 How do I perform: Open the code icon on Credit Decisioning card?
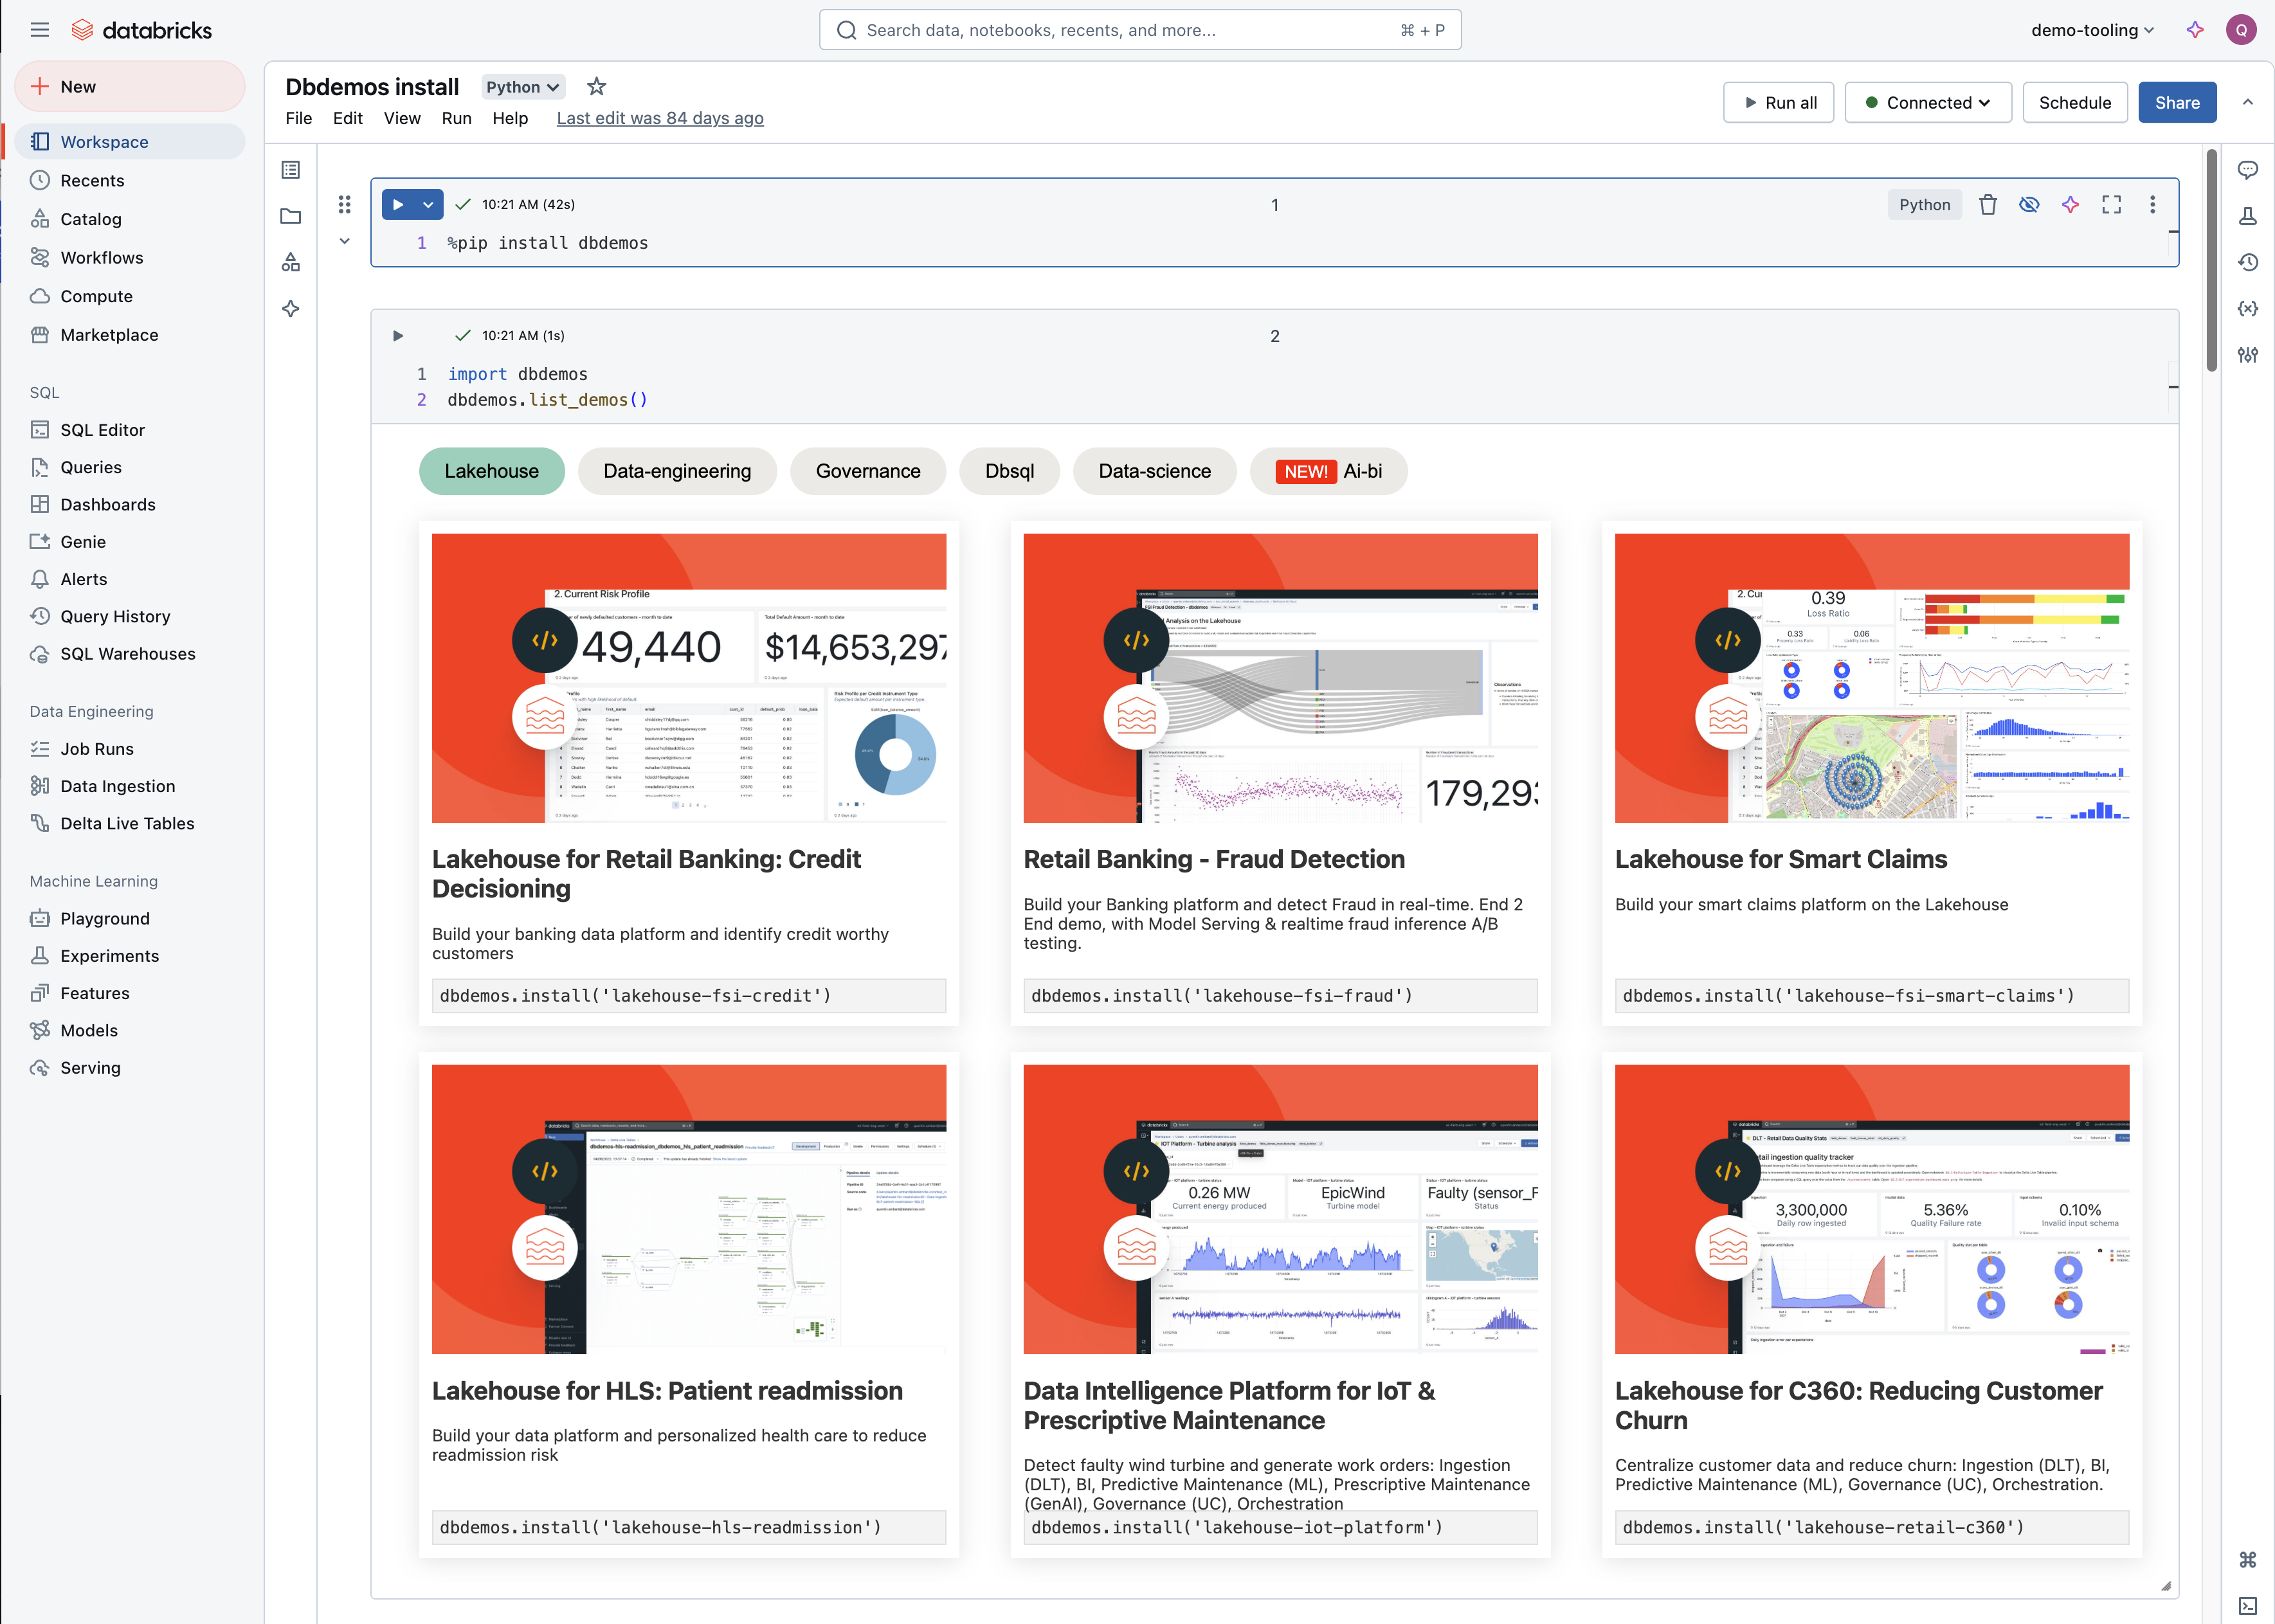(545, 640)
